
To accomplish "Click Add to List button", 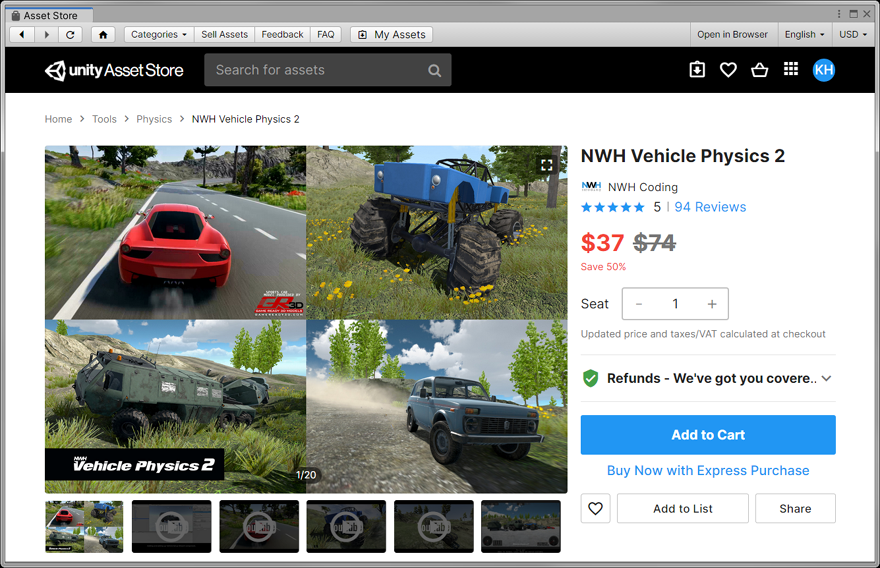I will (682, 509).
